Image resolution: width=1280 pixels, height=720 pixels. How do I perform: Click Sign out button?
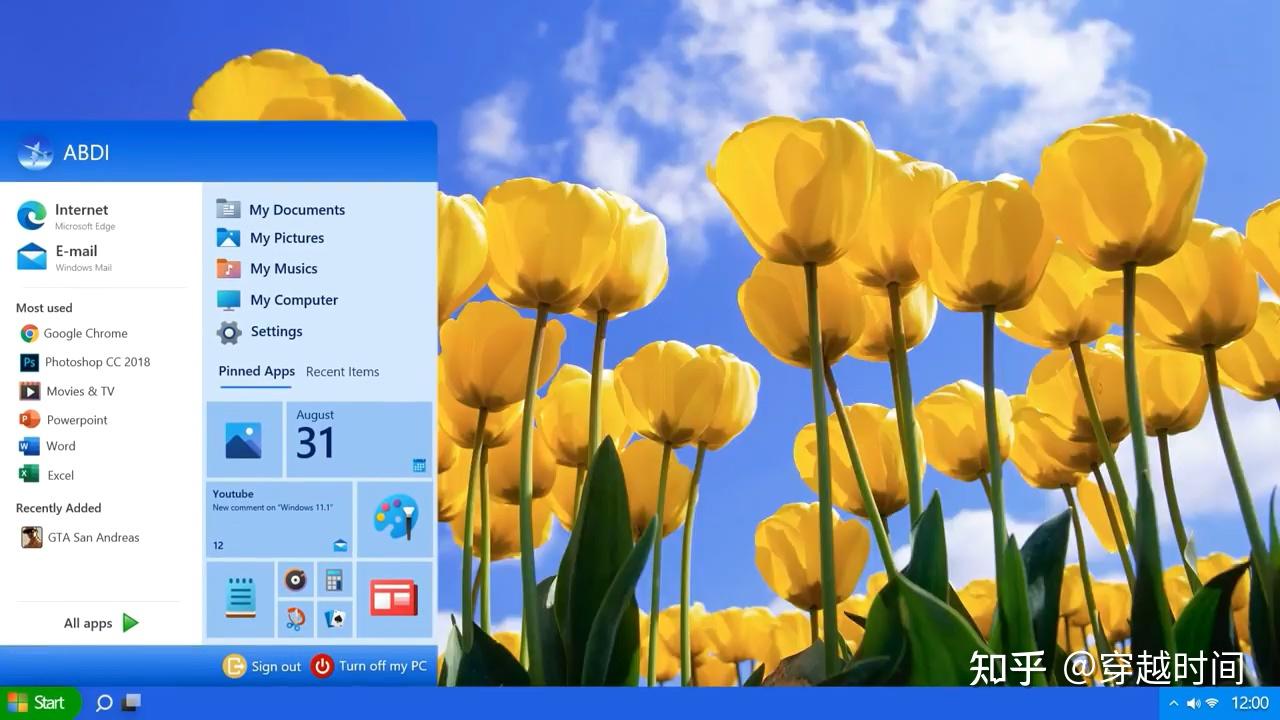[262, 666]
